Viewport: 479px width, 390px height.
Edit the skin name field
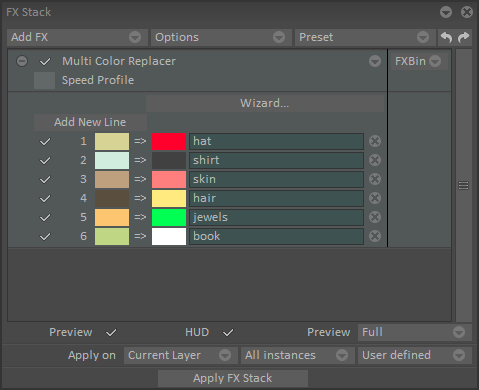click(276, 179)
